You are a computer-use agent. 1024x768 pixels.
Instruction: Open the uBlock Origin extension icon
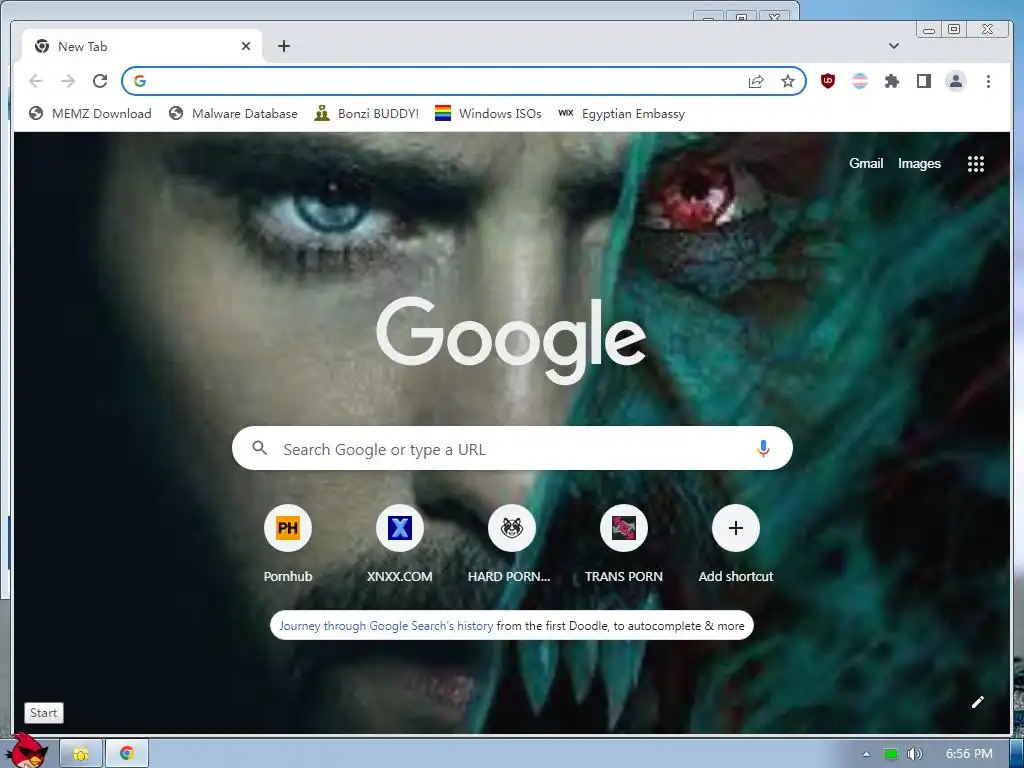(x=827, y=81)
